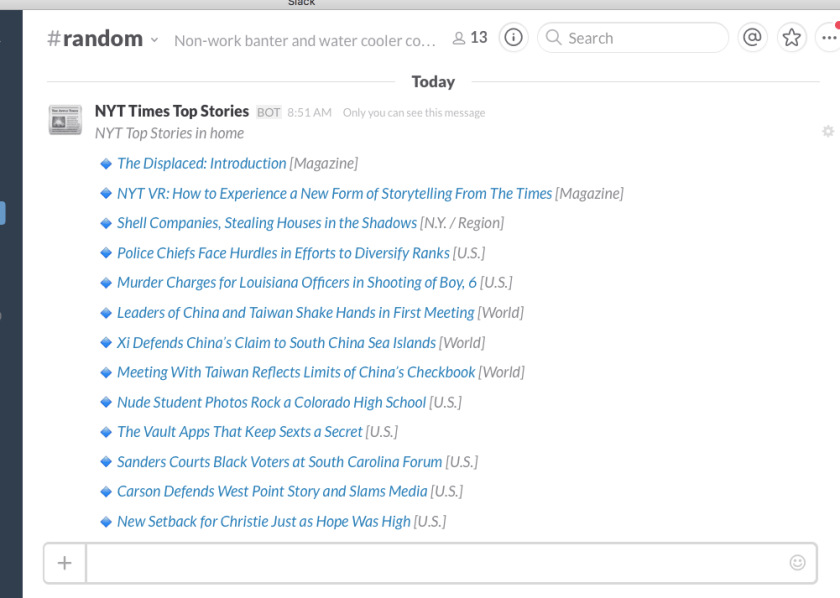Viewport: 840px width, 598px height.
Task: Open recent mentions with the @ icon
Action: (752, 37)
